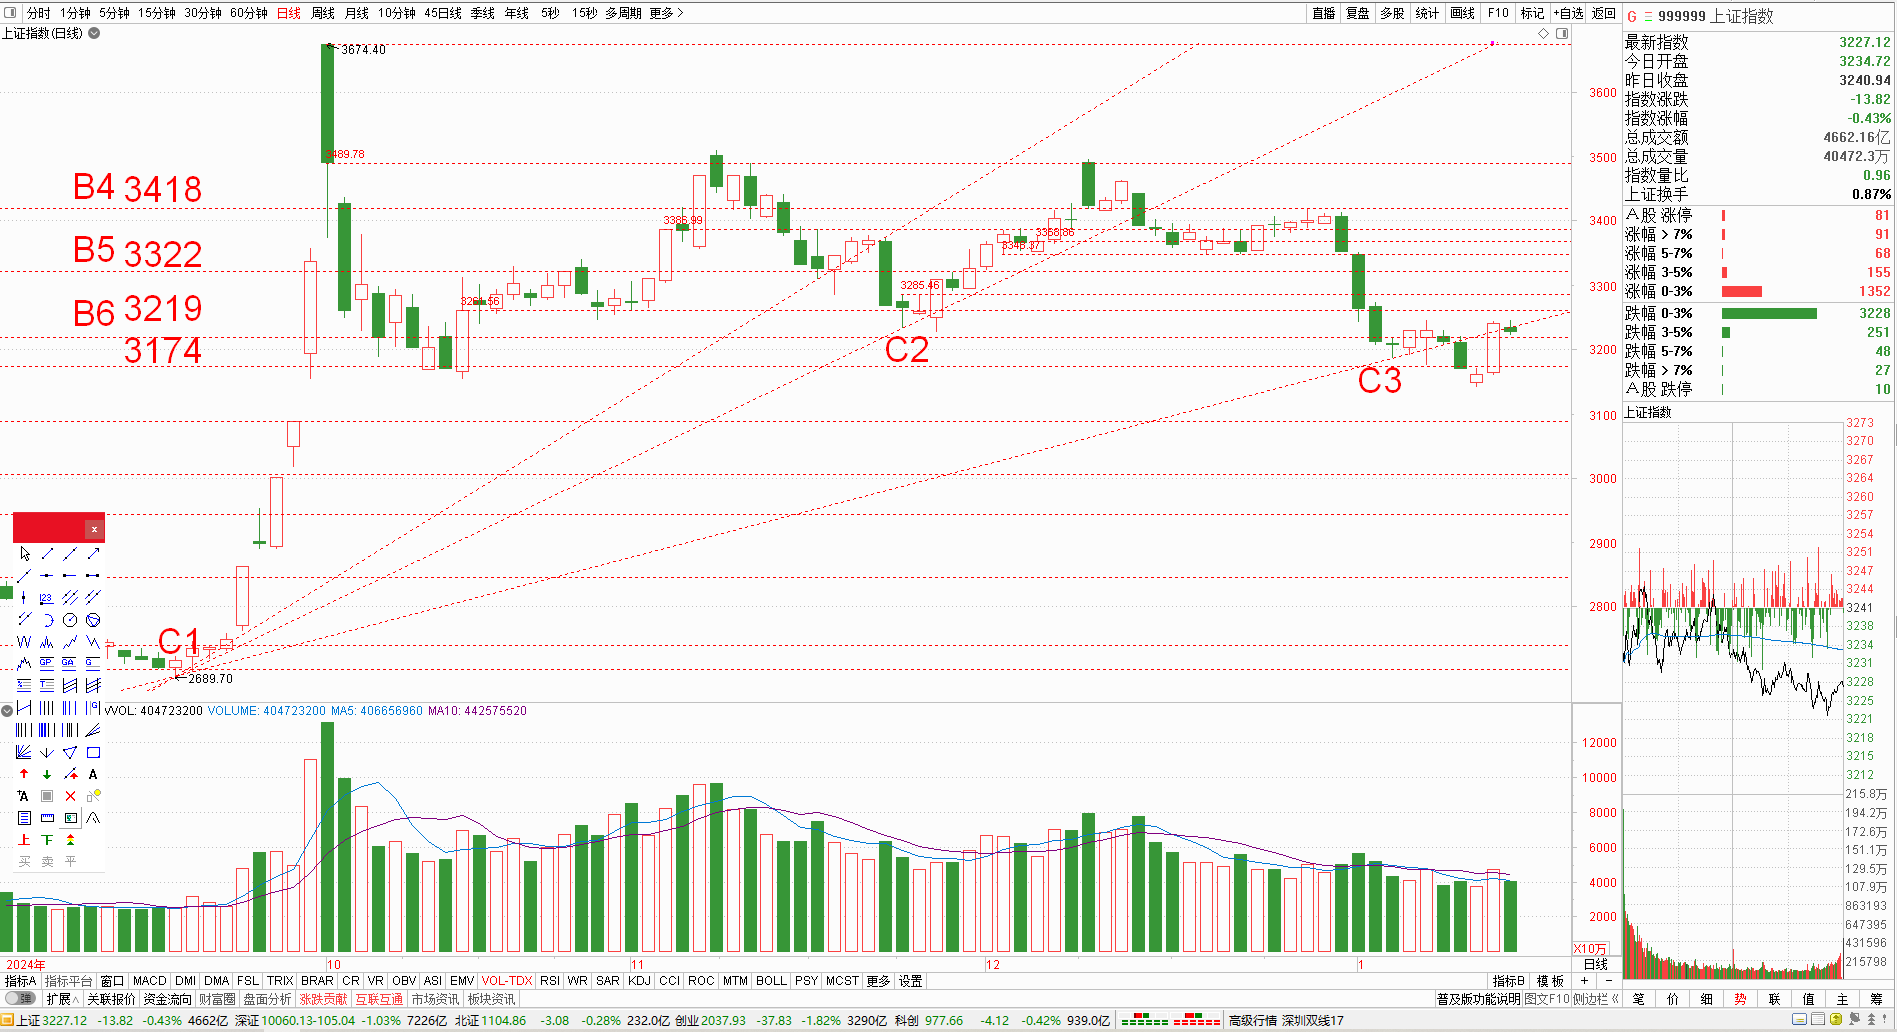This screenshot has width=1897, height=1032.
Task: Toggle the side panel icon above chart
Action: point(1562,34)
